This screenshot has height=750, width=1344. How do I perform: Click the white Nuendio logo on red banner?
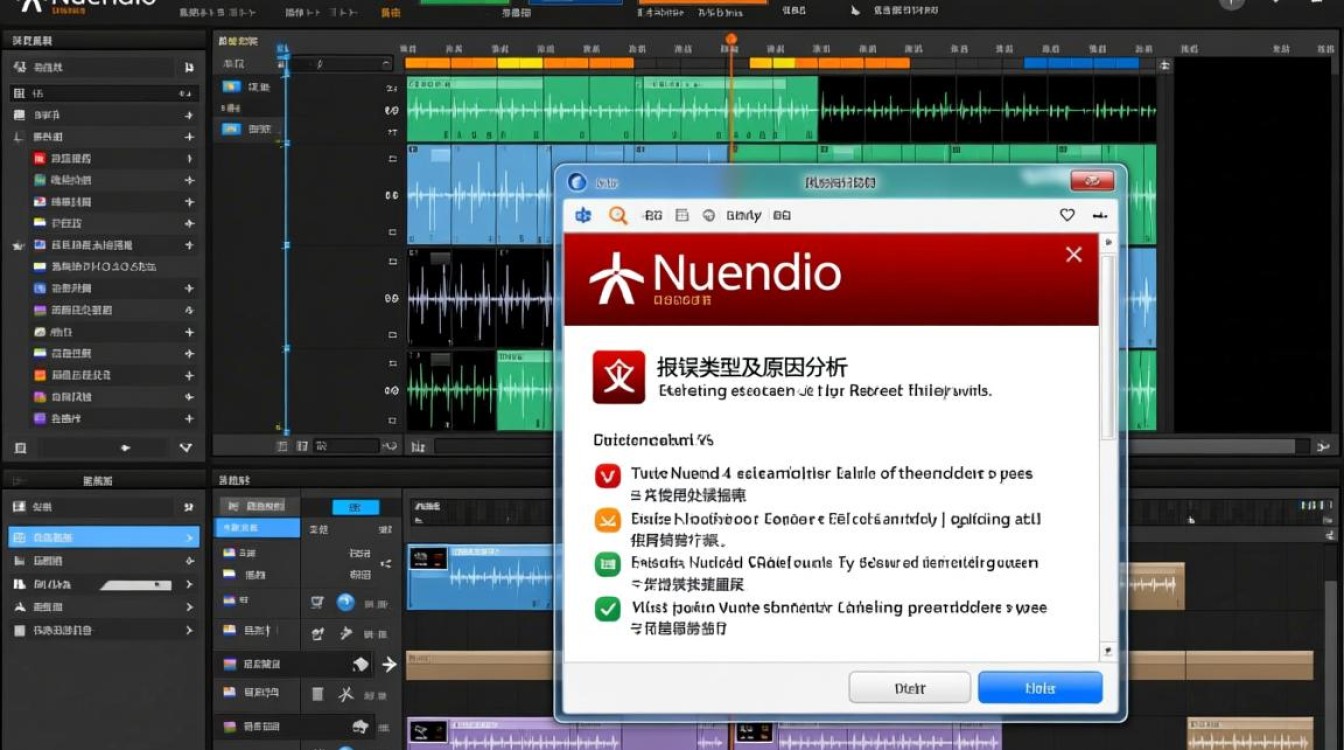point(616,277)
